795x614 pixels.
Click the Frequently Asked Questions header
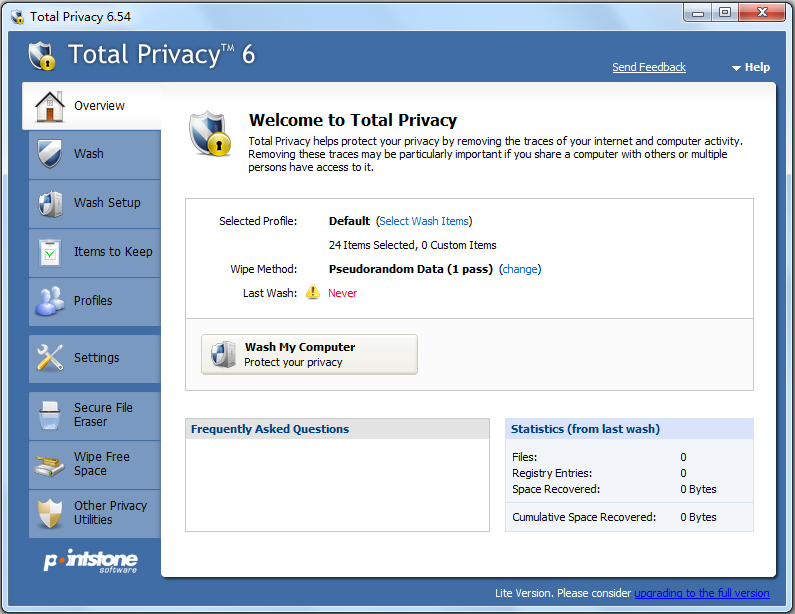pyautogui.click(x=337, y=429)
